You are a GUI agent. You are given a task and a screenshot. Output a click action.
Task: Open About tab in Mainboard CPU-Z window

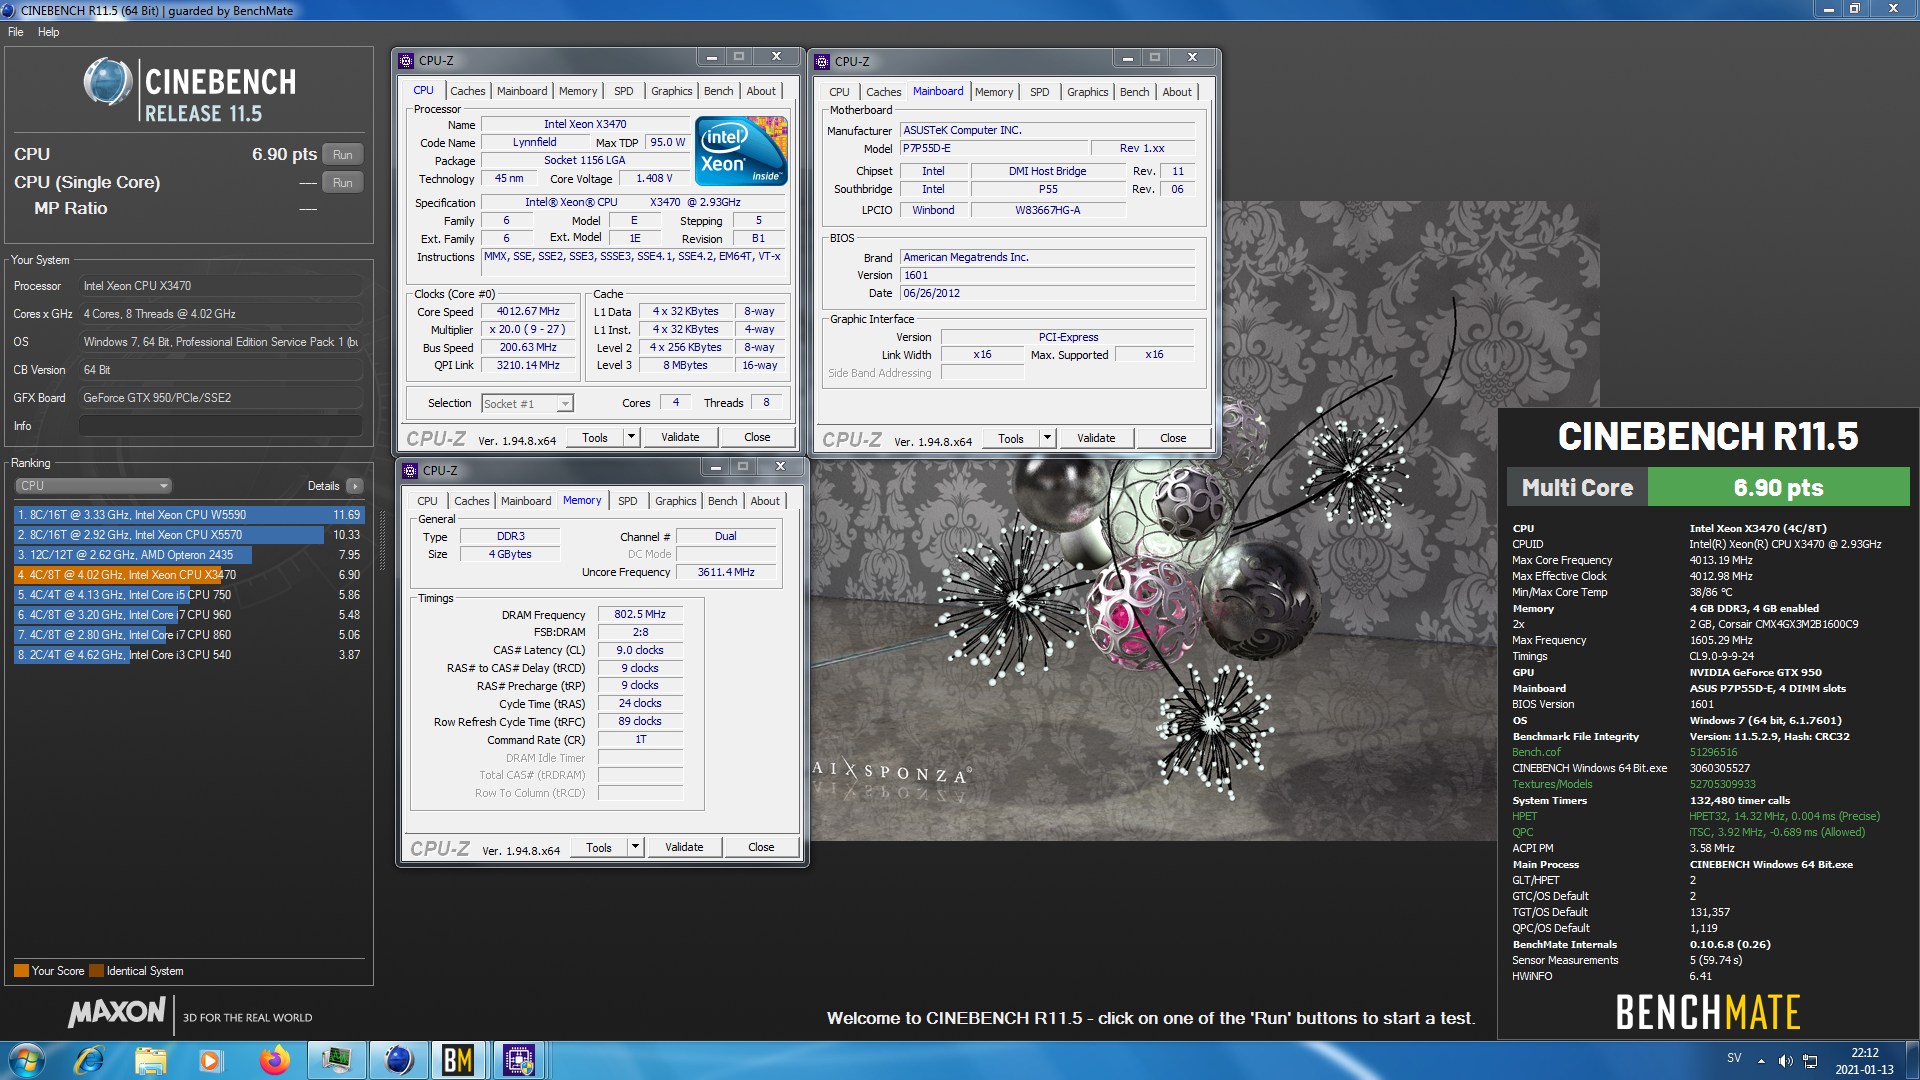[1177, 92]
